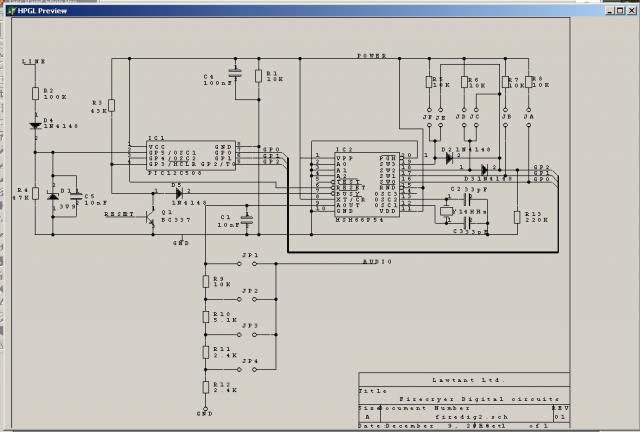Click the HPGL Preview title bar icon

(x=9, y=9)
